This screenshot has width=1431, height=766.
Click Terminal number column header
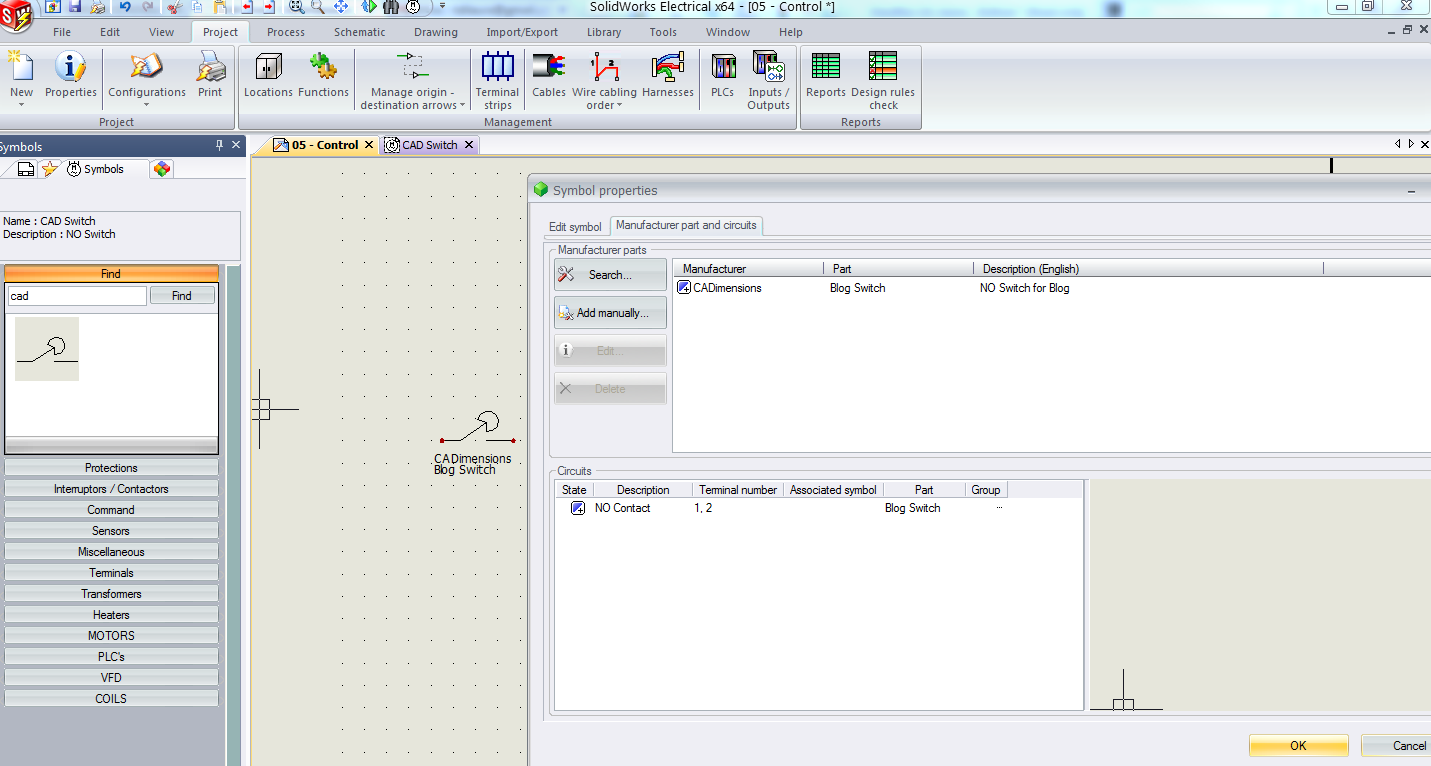738,490
